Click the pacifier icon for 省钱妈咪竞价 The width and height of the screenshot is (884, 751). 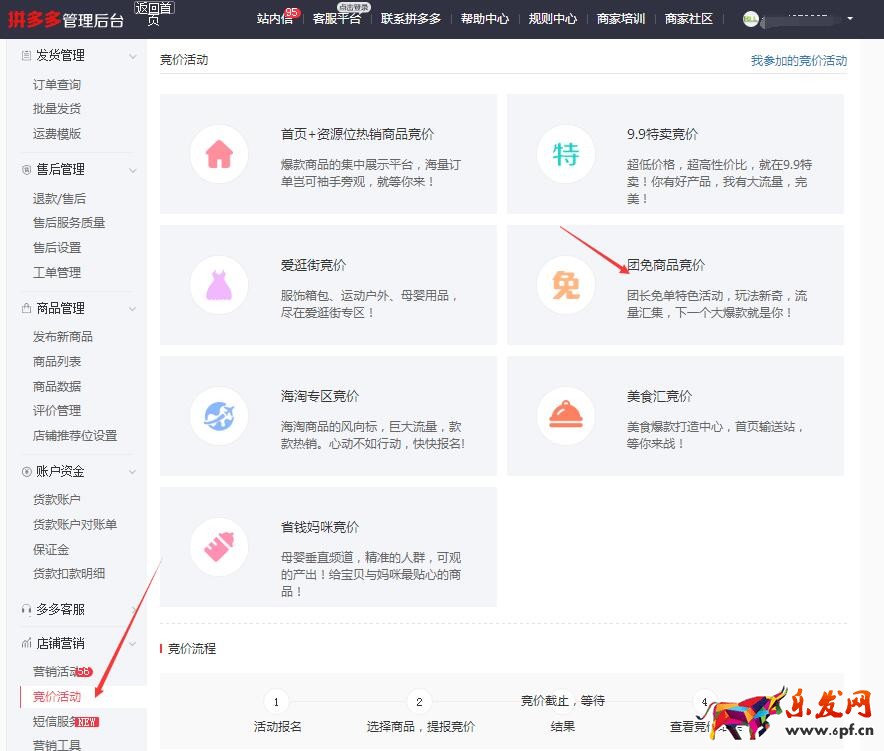pos(219,548)
